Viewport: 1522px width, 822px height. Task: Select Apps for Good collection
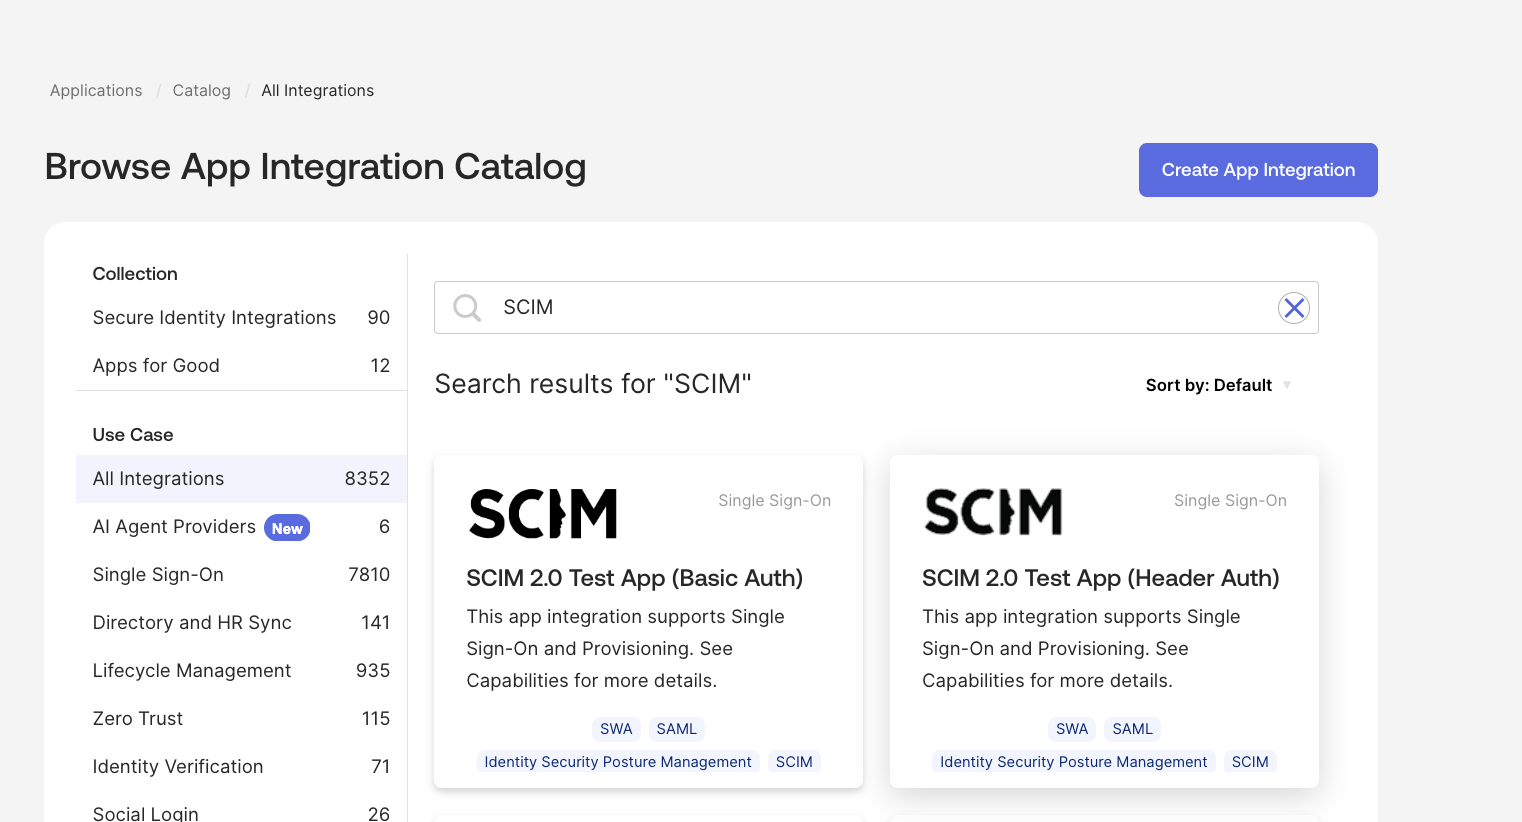(x=241, y=366)
